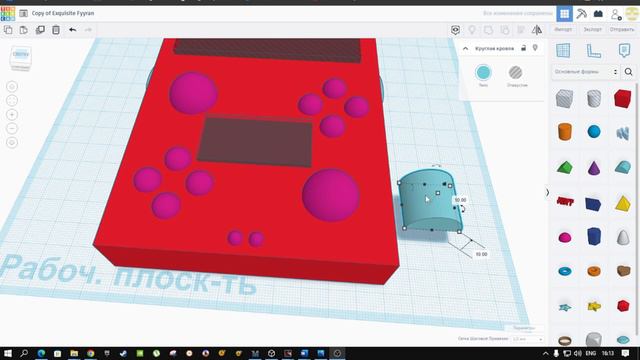Open the Tinkercad home logo
Image resolution: width=640 pixels, height=360 pixels.
pyautogui.click(x=8, y=13)
